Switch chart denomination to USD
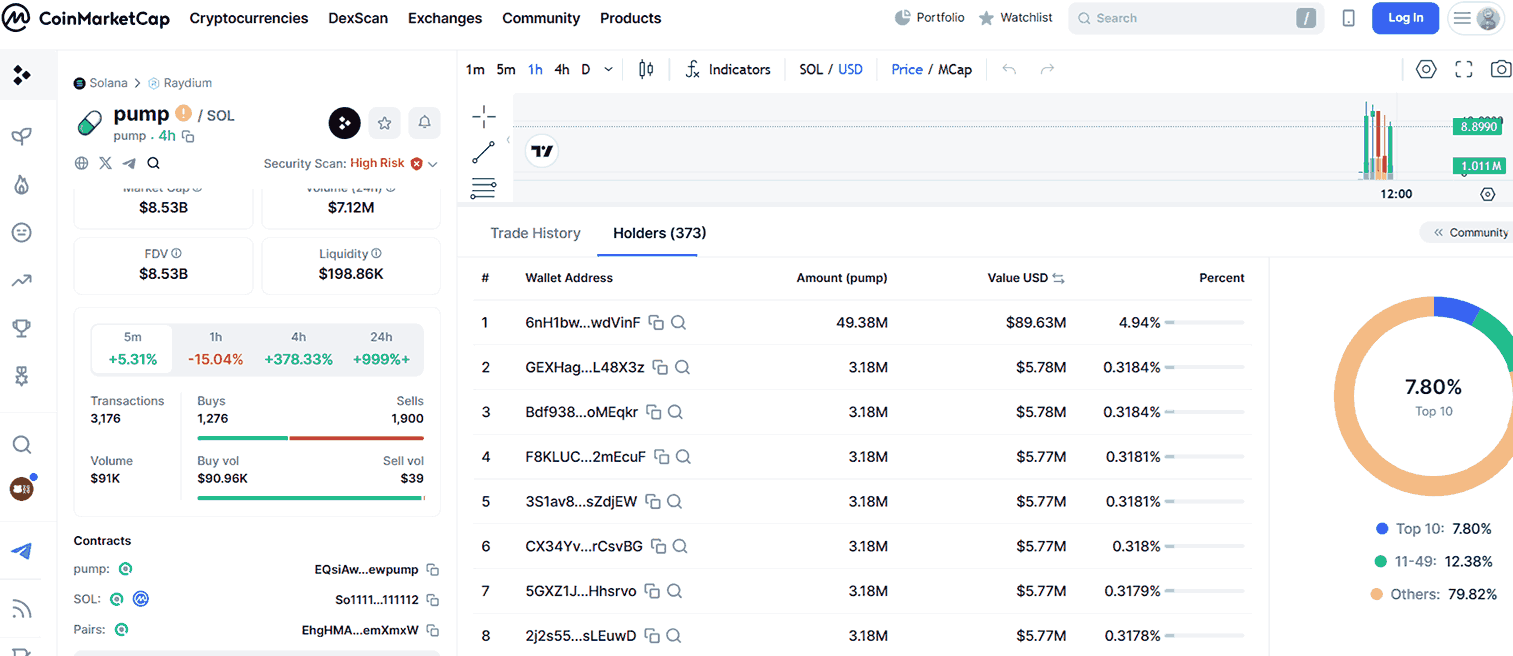This screenshot has height=656, width=1513. (850, 69)
